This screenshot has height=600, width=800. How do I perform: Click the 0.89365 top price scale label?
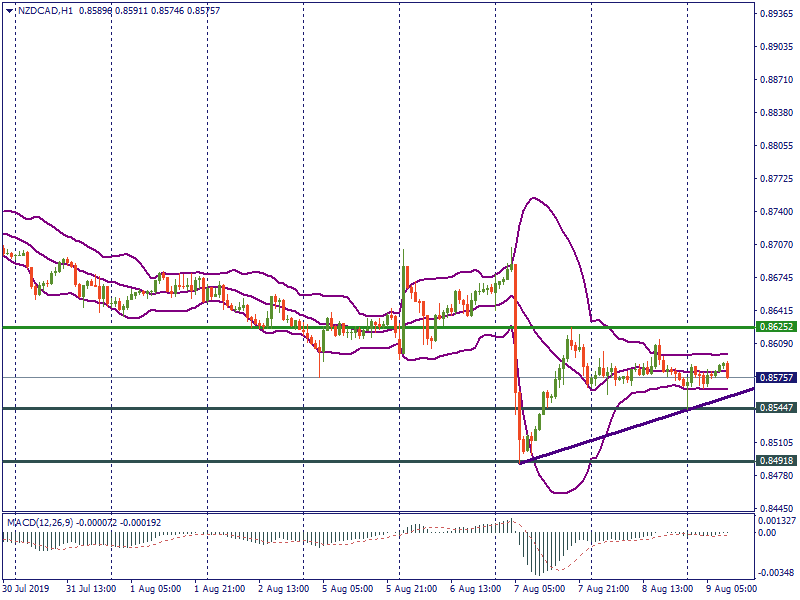click(775, 14)
